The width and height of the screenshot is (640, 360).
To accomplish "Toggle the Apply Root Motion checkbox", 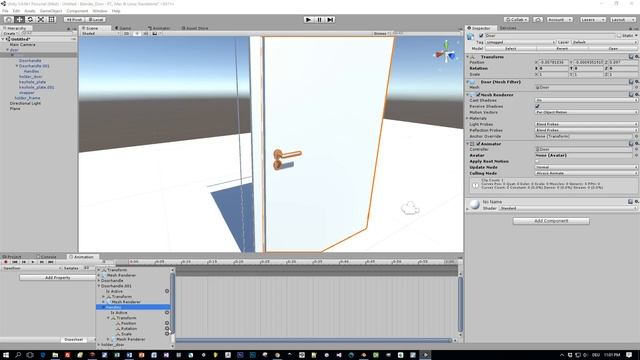I will 538,161.
